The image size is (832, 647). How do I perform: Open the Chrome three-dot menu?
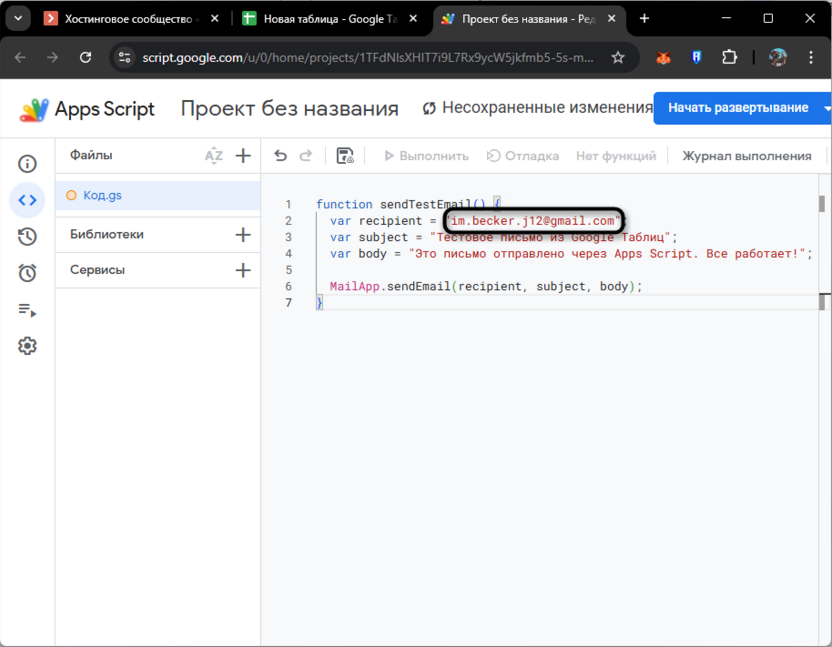[810, 58]
